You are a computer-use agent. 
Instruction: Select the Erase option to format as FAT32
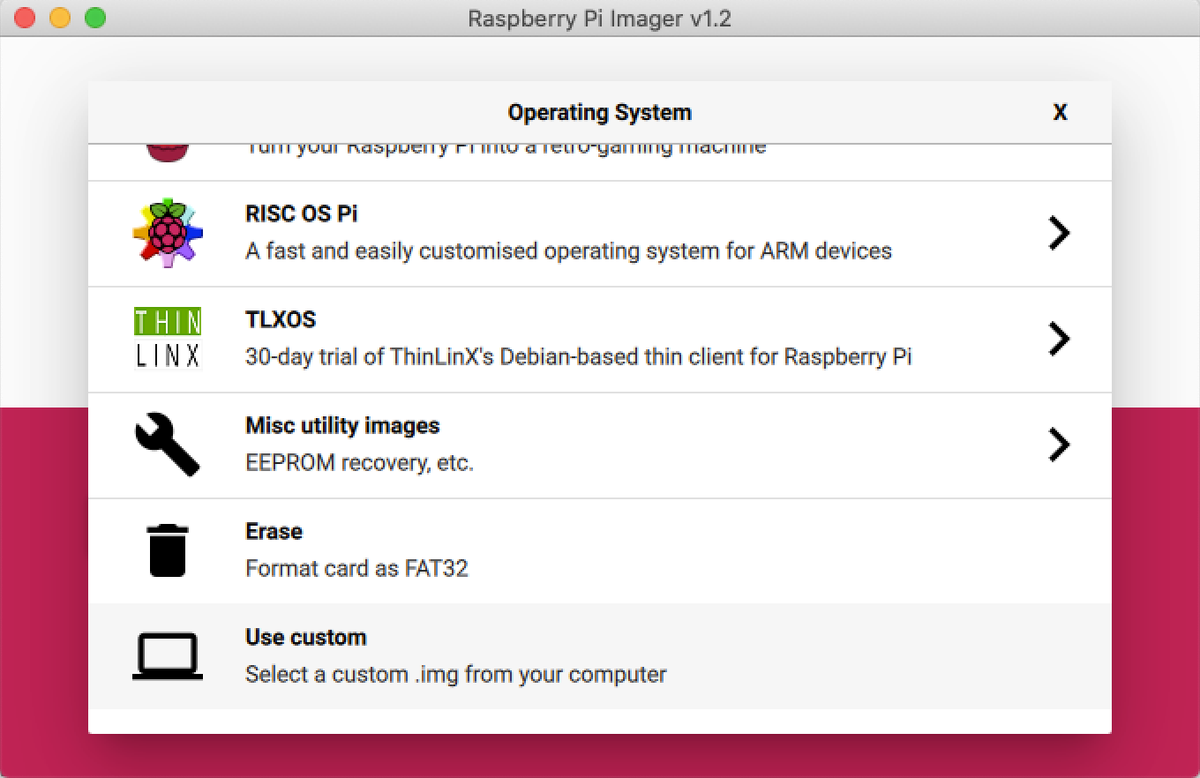point(600,550)
